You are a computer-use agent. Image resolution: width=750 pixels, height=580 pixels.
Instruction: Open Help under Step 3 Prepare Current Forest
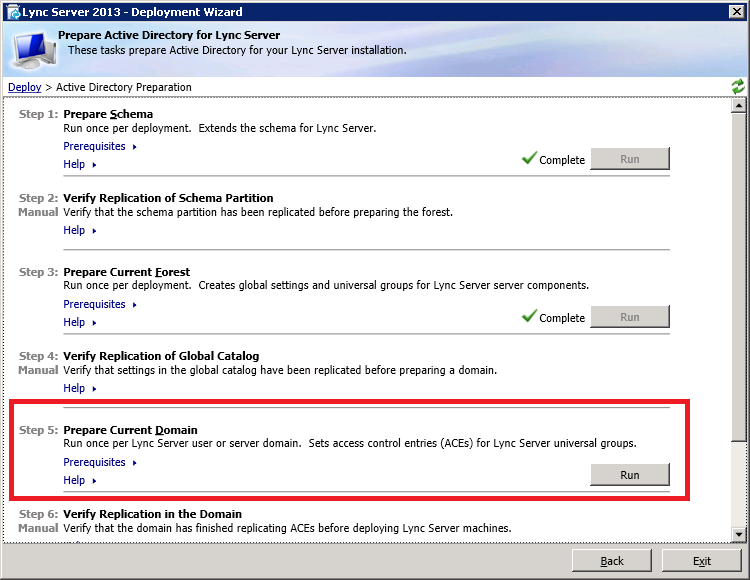click(x=80, y=323)
